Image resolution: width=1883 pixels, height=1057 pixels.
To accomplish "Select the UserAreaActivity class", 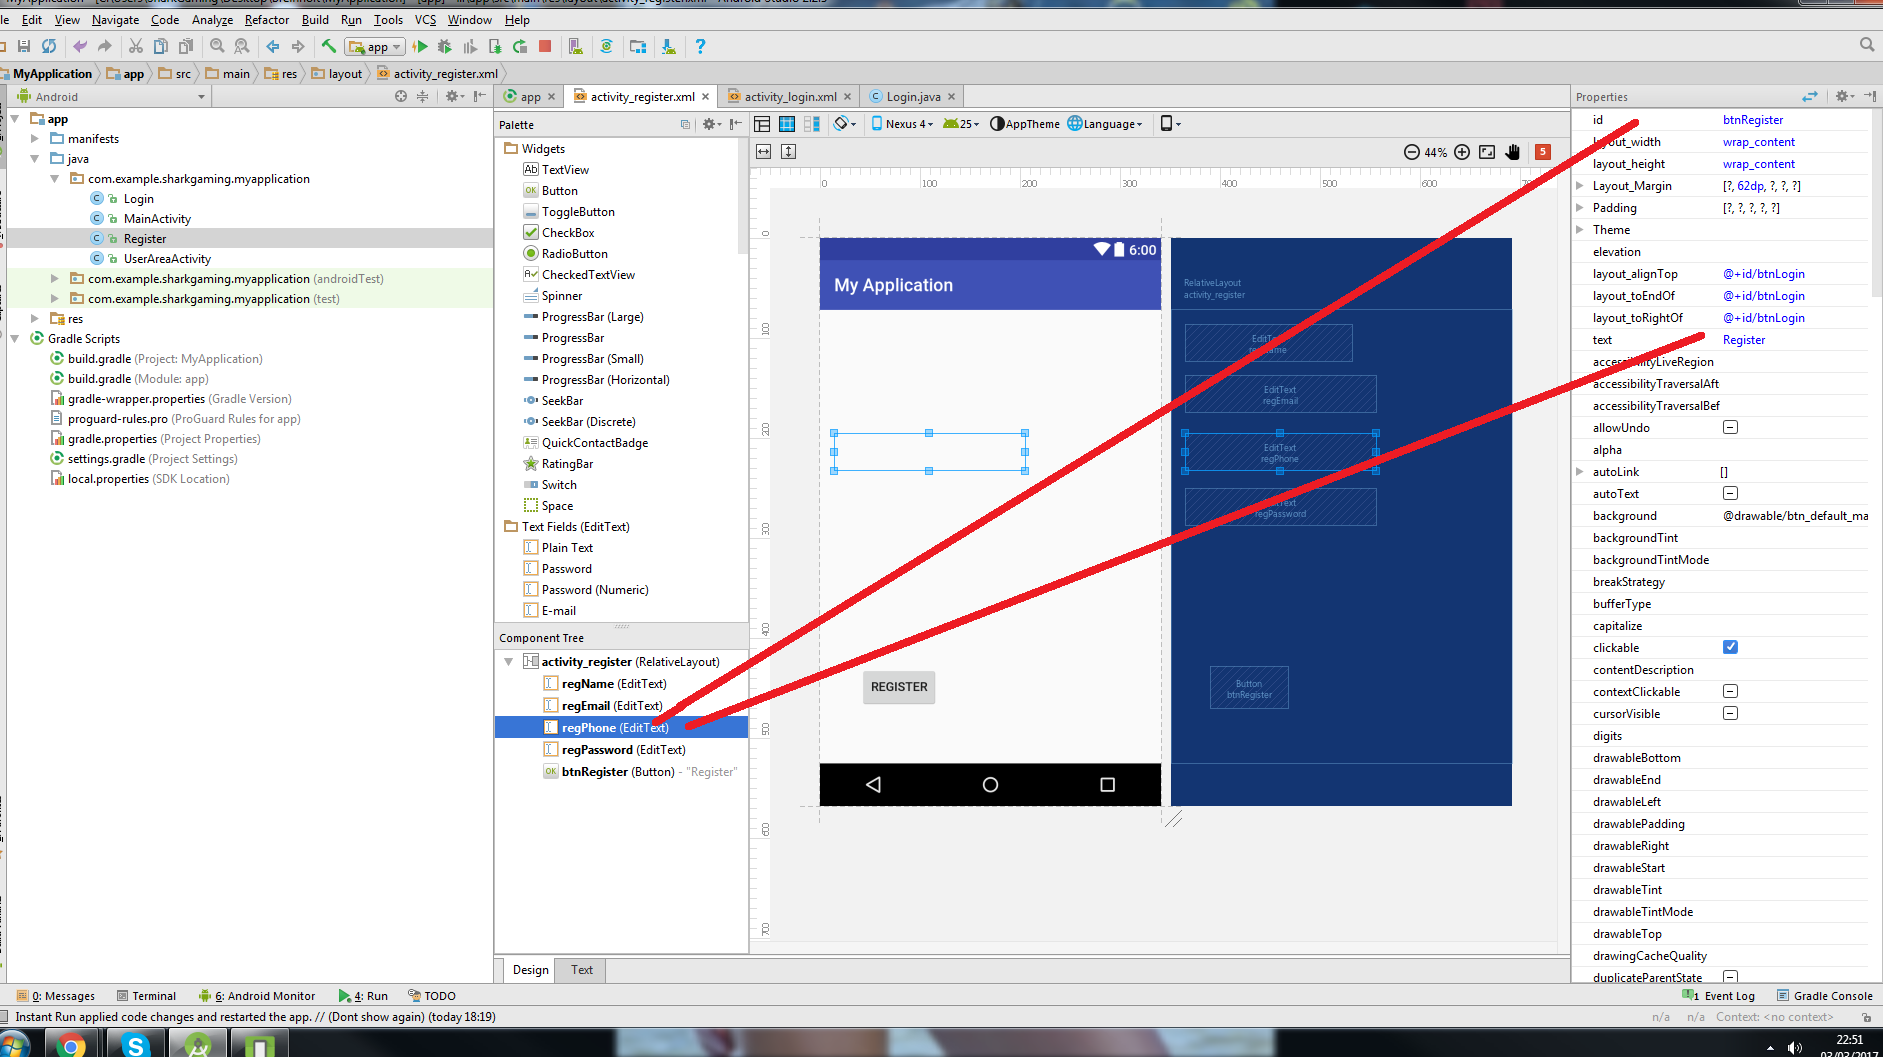I will click(x=167, y=258).
